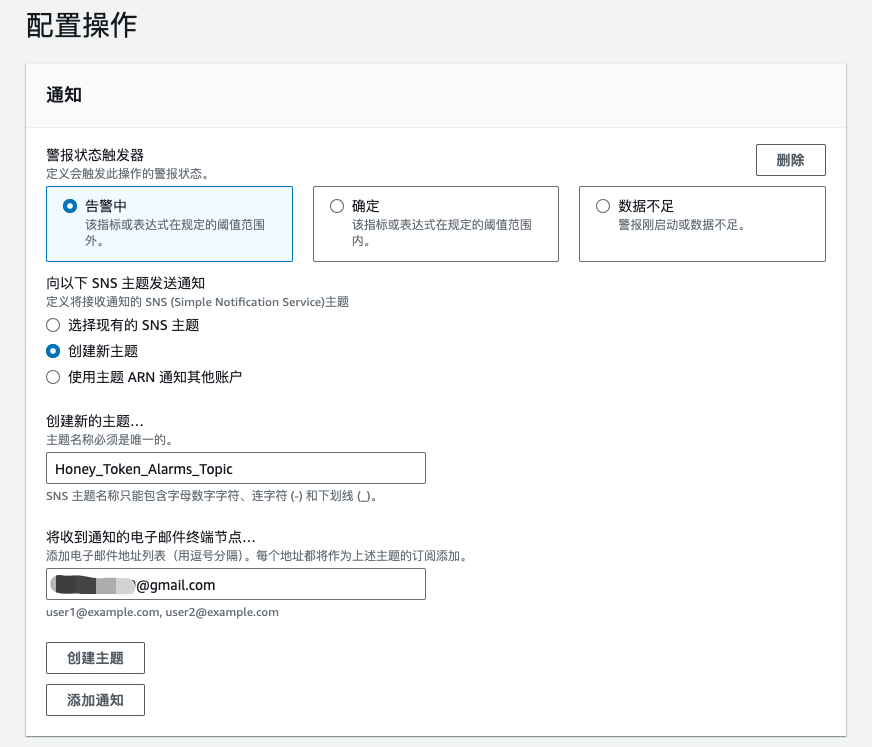Screen dimensions: 872x747
Task: Select the 确定 alarm state radio button
Action: (337, 206)
